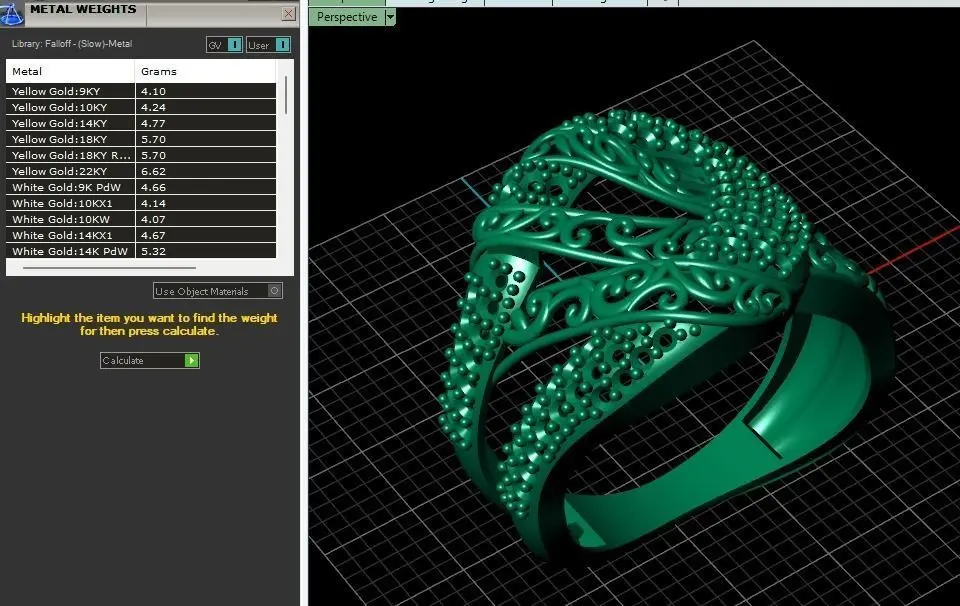Click the Library: Falloff - (Slow)-Metal label

(x=72, y=43)
